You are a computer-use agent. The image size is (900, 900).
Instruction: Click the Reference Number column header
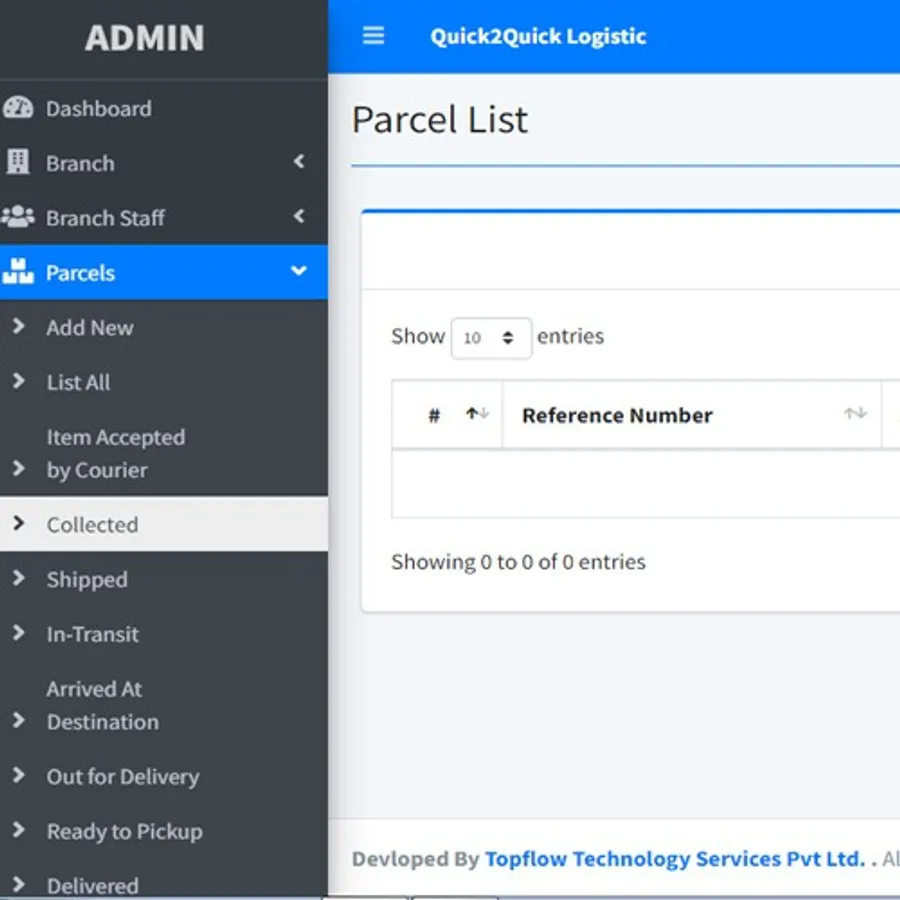coord(692,414)
